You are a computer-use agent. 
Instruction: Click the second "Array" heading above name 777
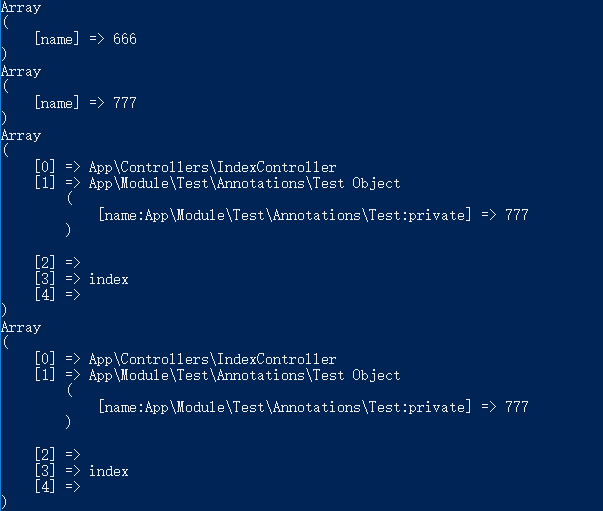click(x=21, y=71)
